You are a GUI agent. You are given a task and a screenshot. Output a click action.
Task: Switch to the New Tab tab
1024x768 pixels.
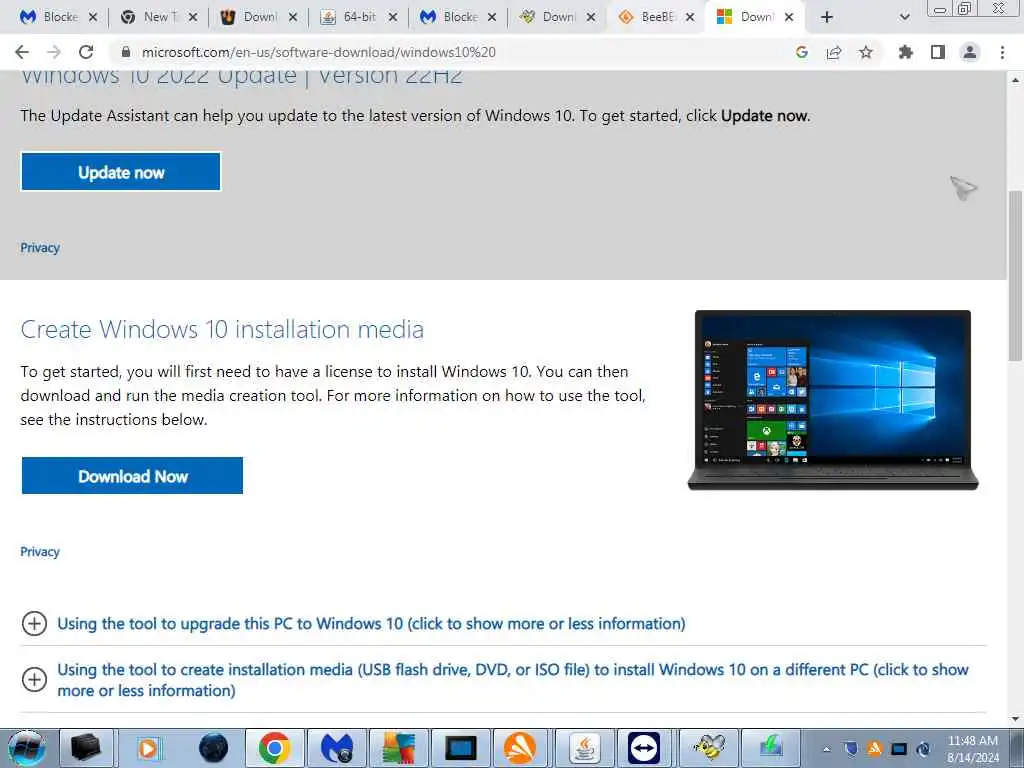click(x=151, y=17)
